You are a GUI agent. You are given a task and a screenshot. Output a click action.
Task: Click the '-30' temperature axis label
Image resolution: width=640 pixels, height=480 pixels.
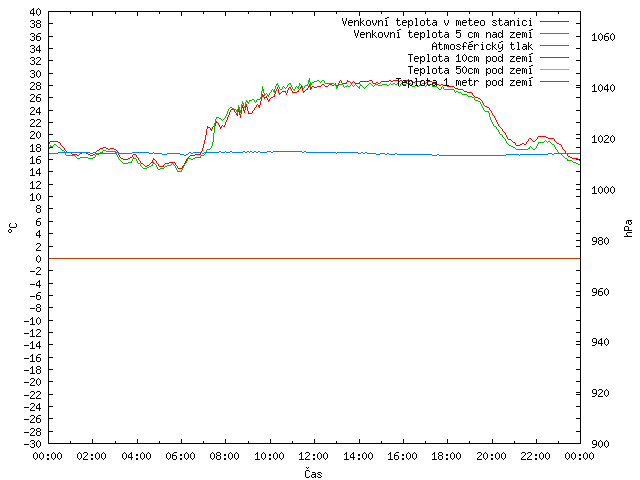pos(33,444)
